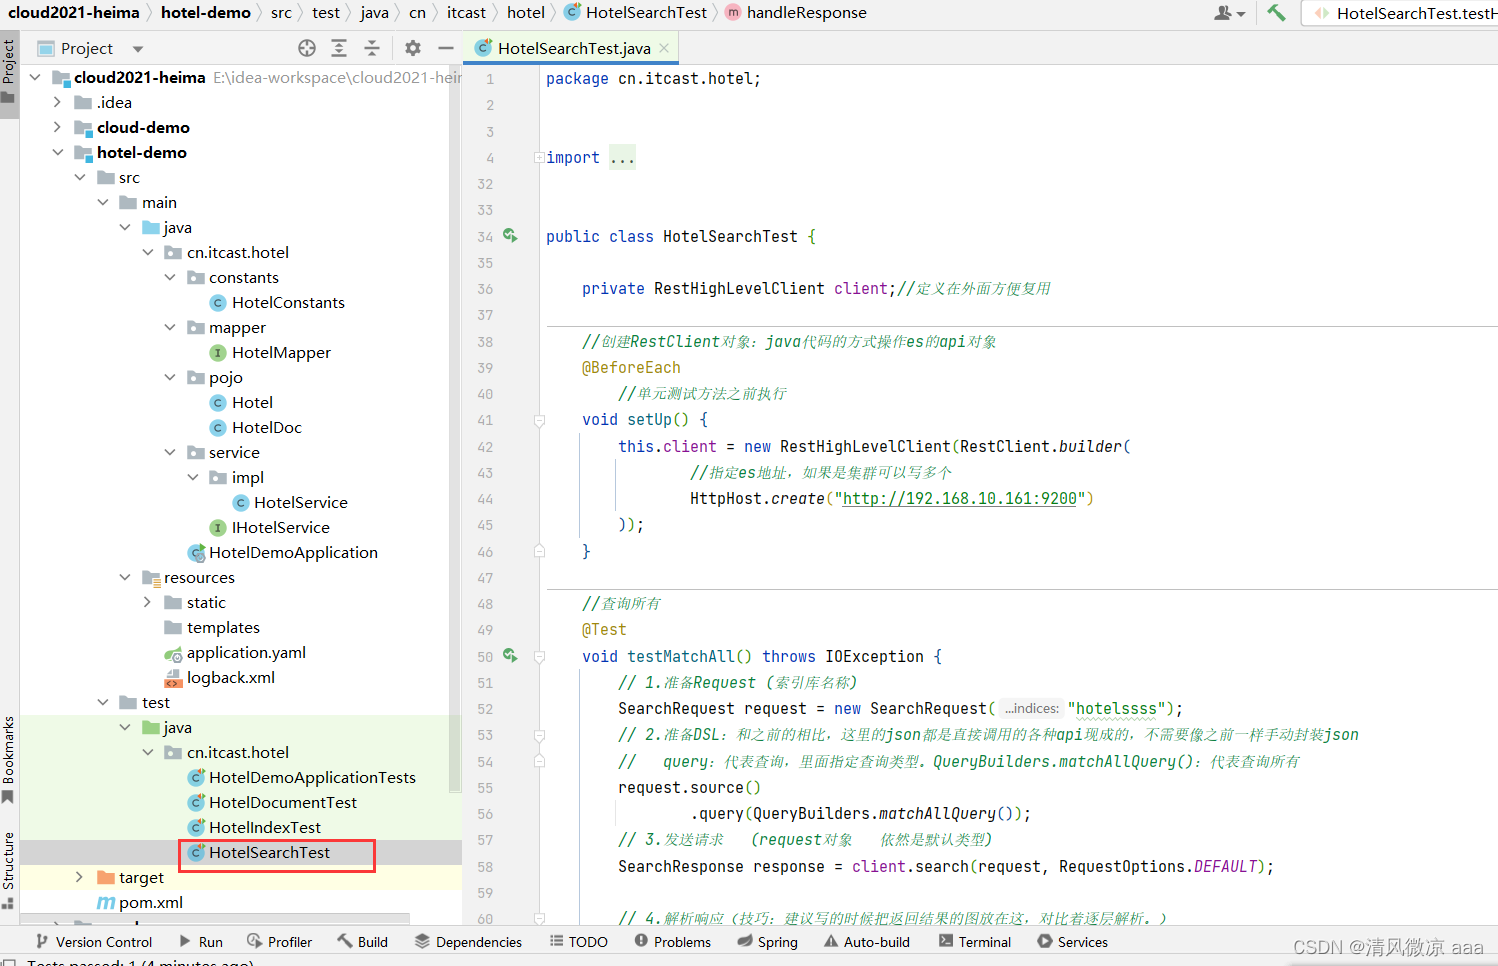1498x966 pixels.
Task: Click the Project panel vertical scrollbar
Action: coord(456,430)
